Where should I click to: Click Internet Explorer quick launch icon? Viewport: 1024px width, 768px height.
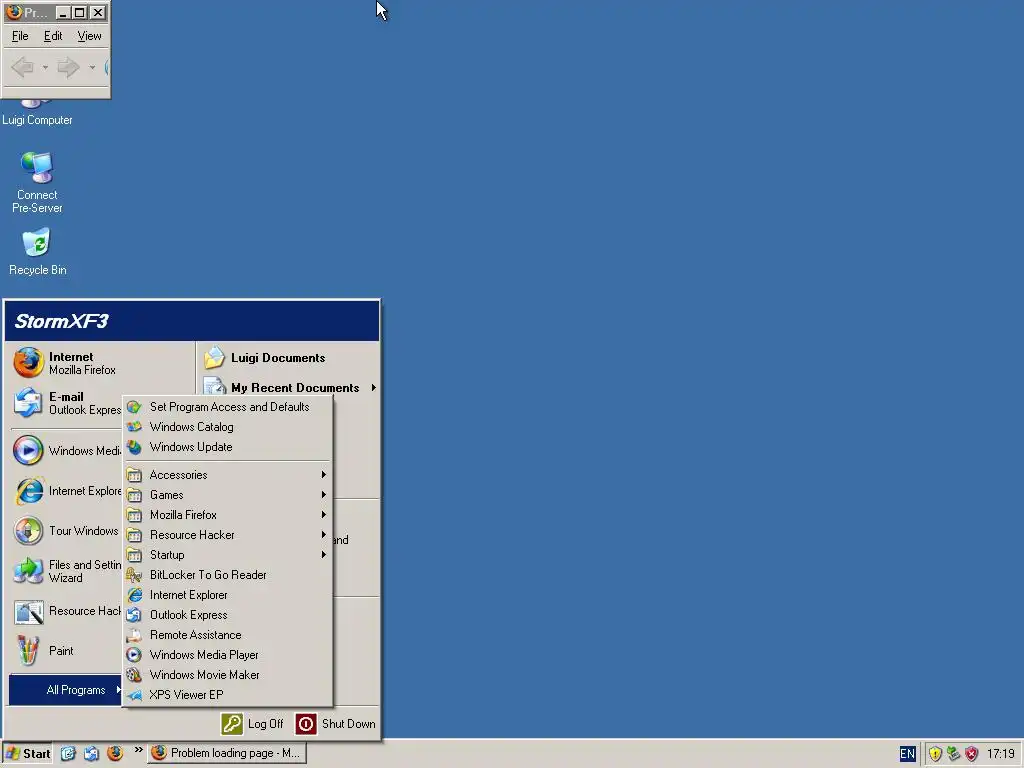click(x=68, y=754)
